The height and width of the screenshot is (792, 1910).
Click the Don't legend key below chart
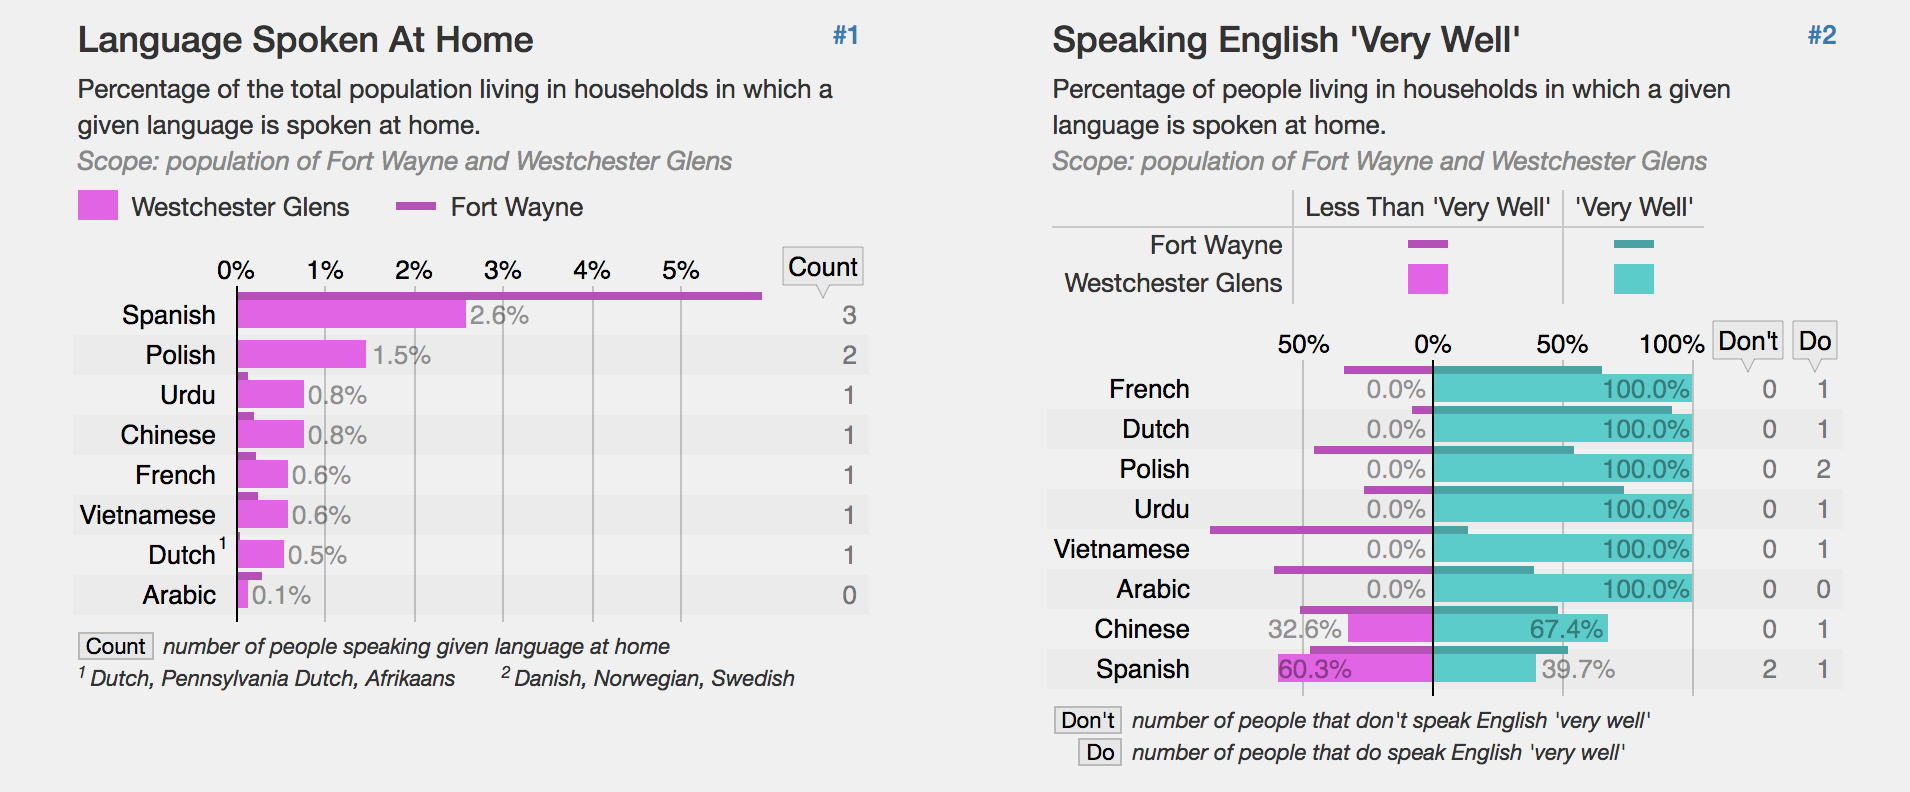pyautogui.click(x=1087, y=720)
